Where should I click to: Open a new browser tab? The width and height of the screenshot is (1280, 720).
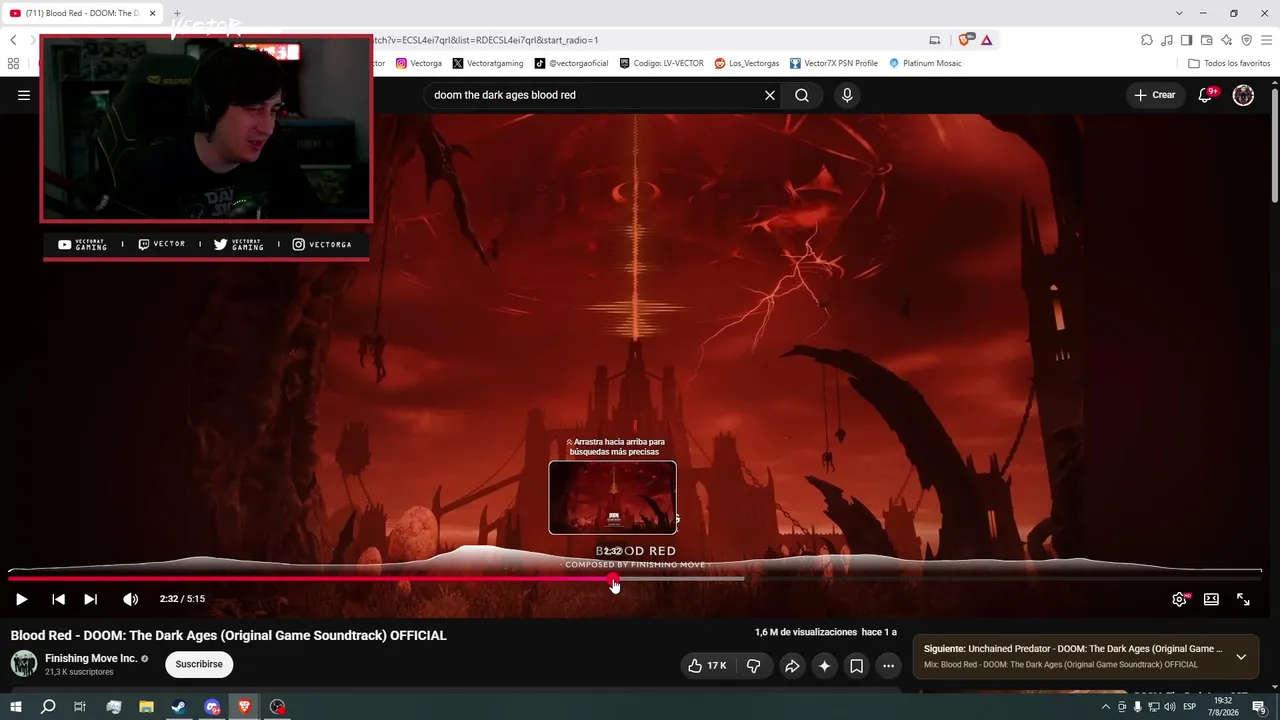tap(177, 13)
